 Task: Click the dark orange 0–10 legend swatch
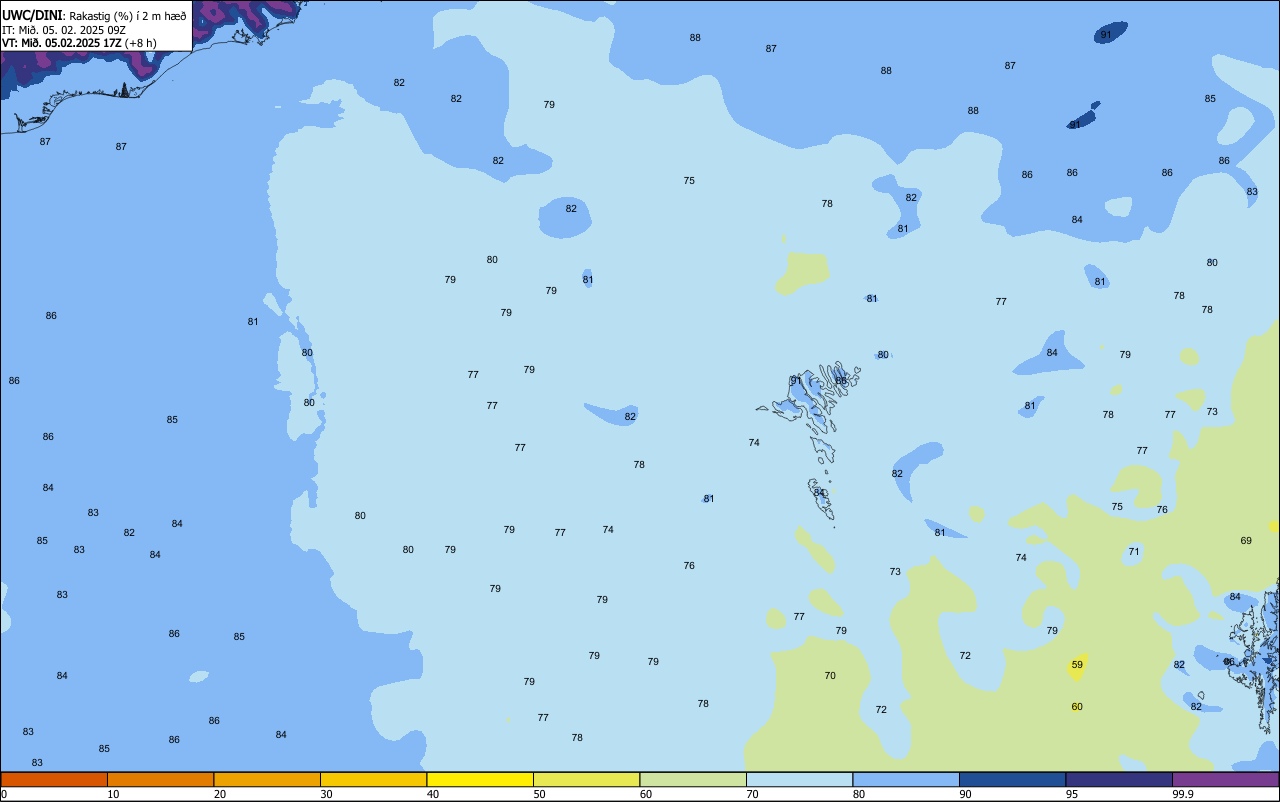point(54,779)
